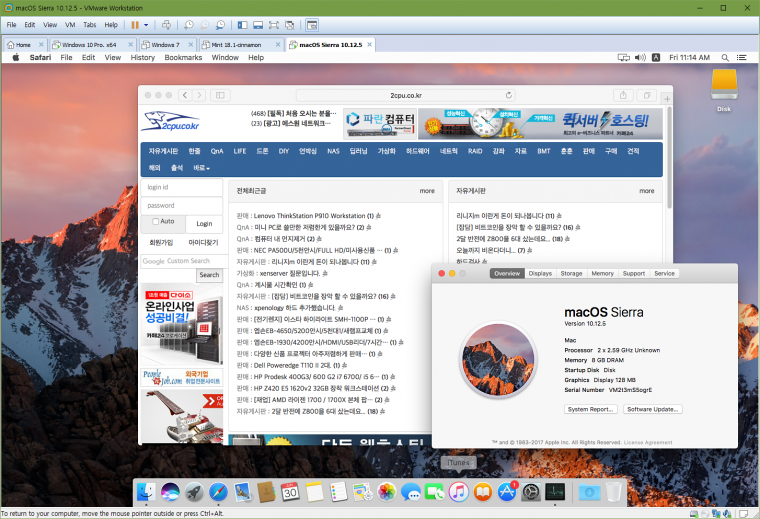The width and height of the screenshot is (760, 519).
Task: Launch Siri from the Dock
Action: coord(170,492)
